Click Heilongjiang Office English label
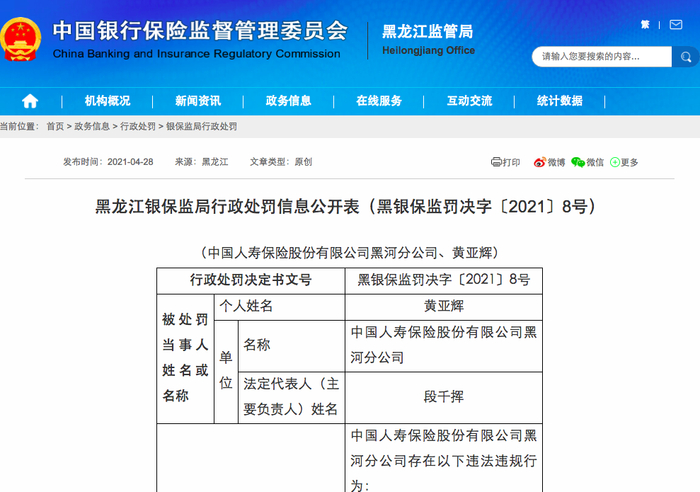Viewport: 700px width, 492px height. (429, 50)
